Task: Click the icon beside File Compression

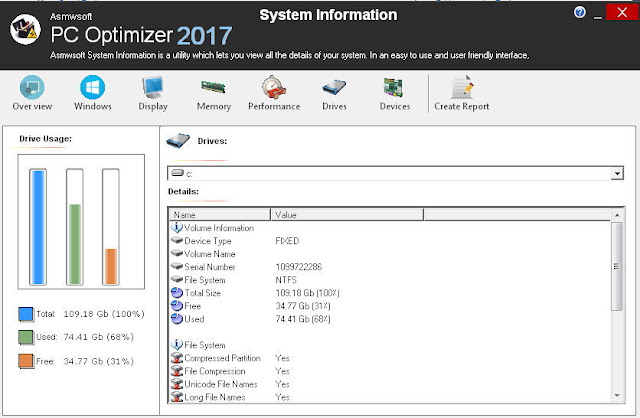Action: pyautogui.click(x=177, y=371)
